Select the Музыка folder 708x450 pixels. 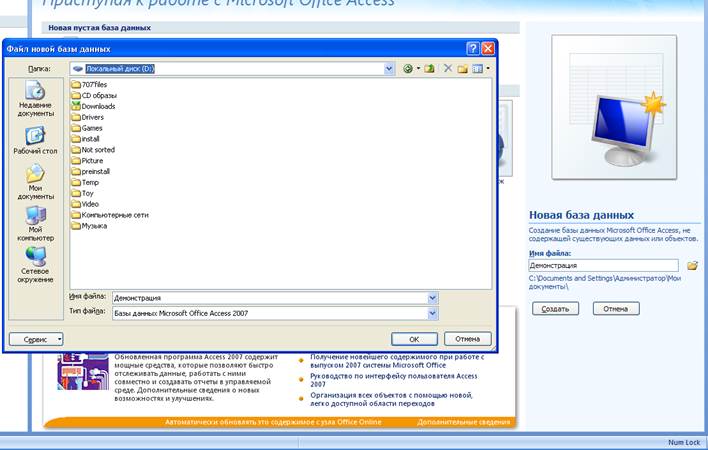click(x=89, y=226)
